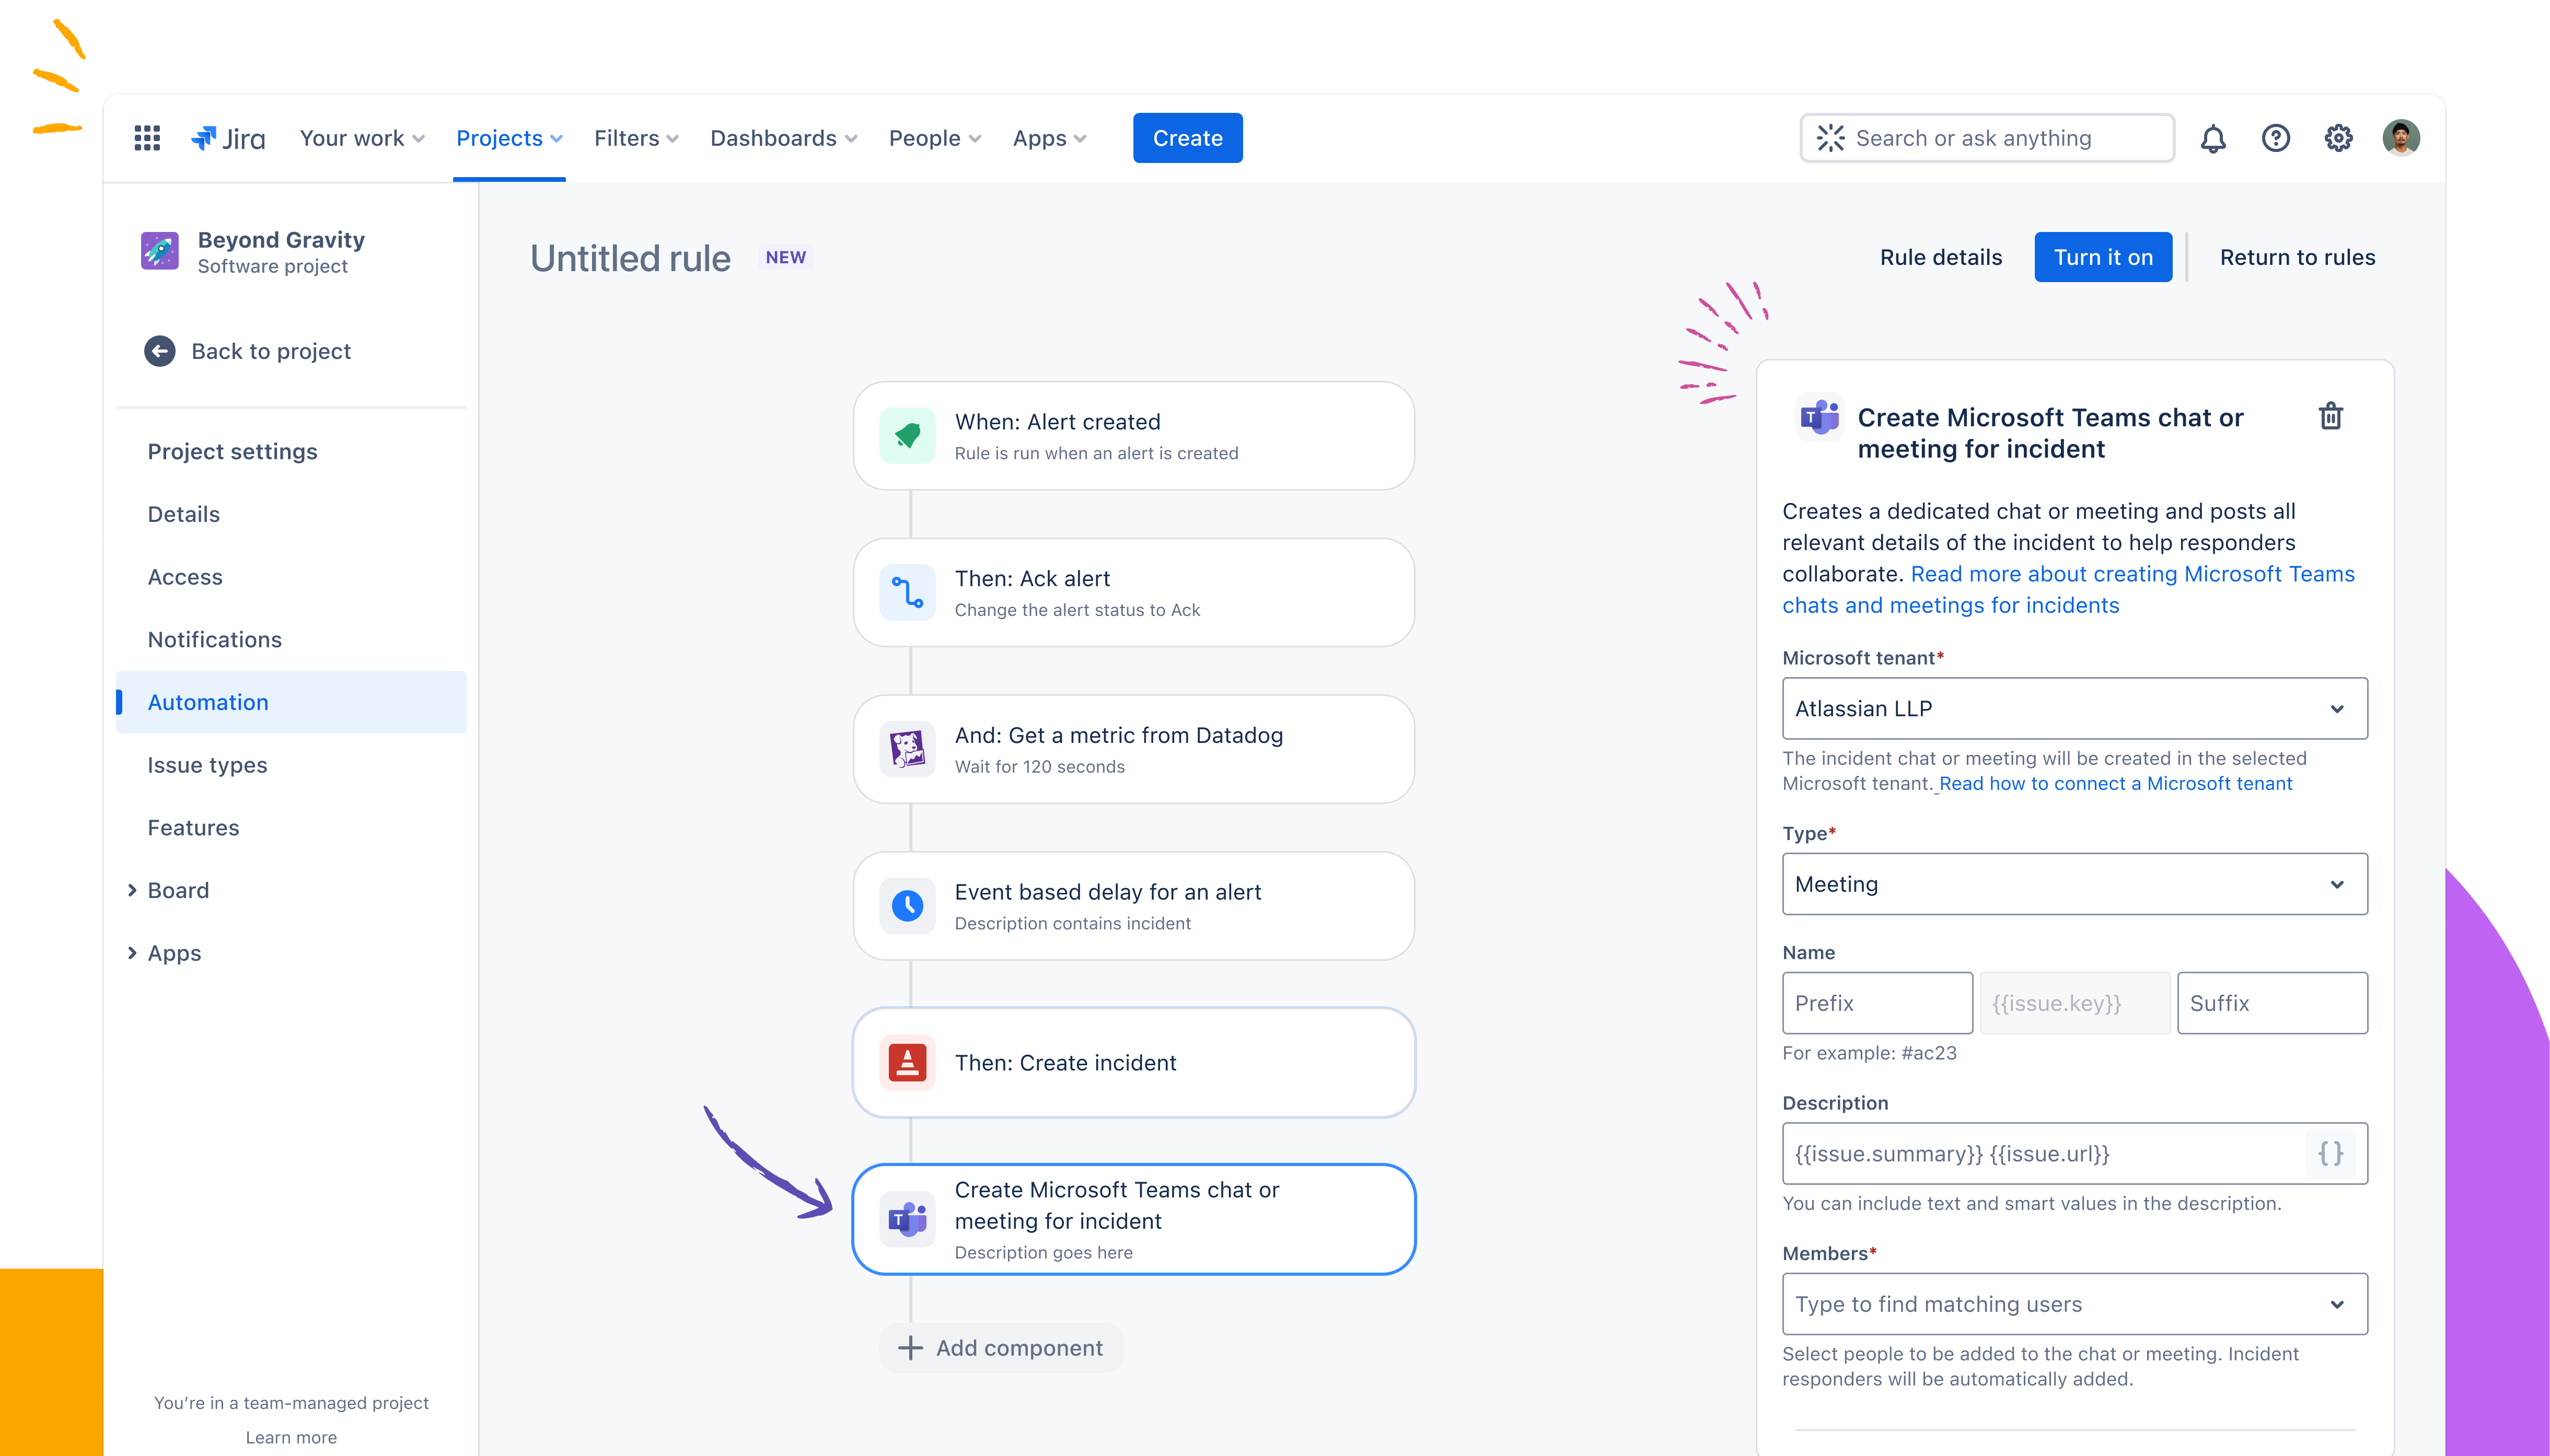Click the green icon on the Alert created trigger

pyautogui.click(x=907, y=435)
